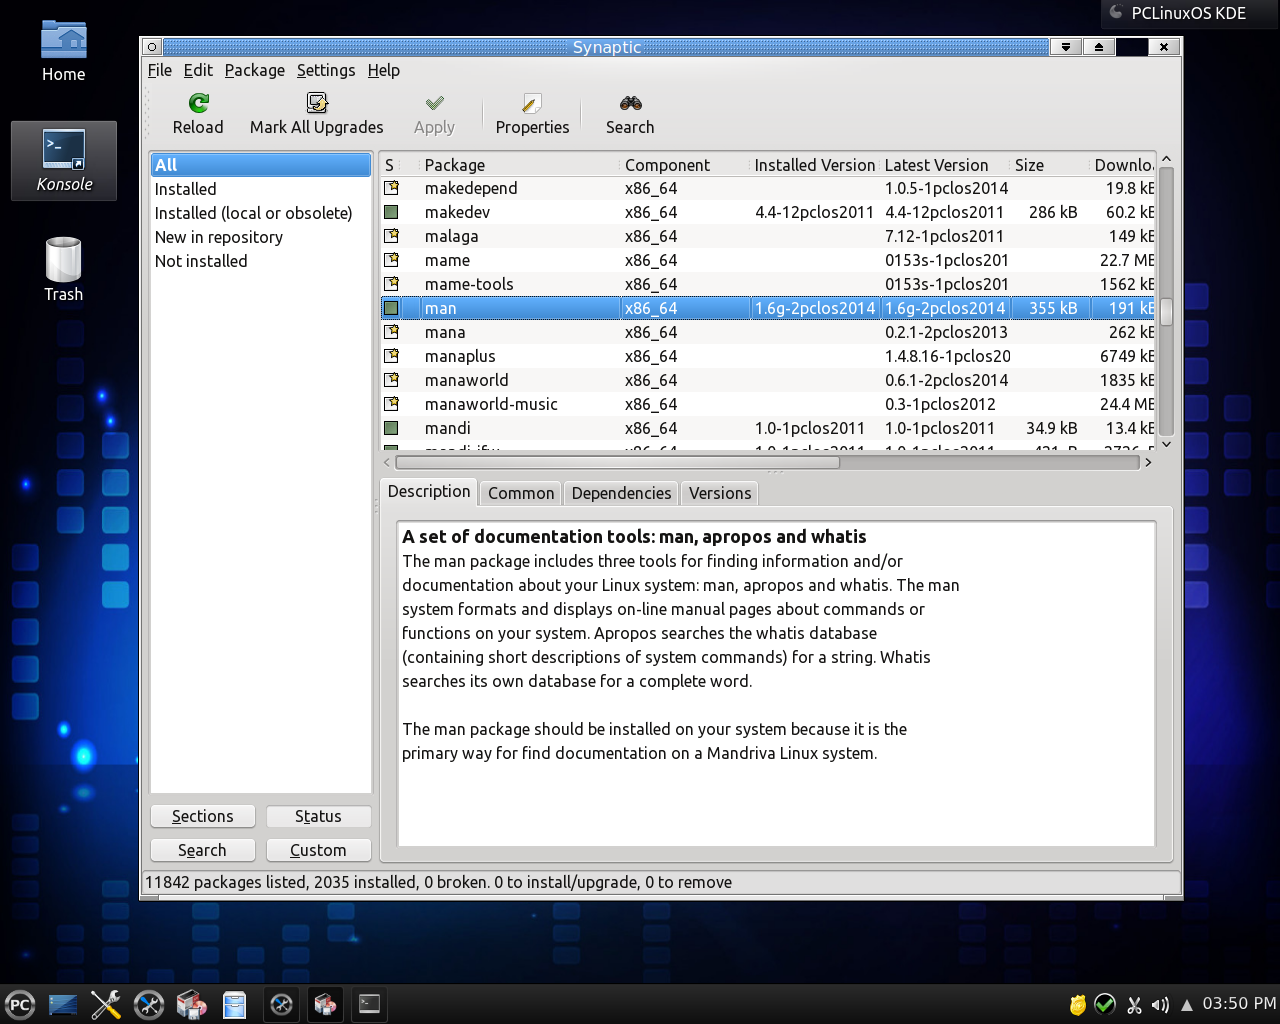Select Installed (local or obsolete) filter
Screen dimensions: 1280x1024
pos(260,213)
